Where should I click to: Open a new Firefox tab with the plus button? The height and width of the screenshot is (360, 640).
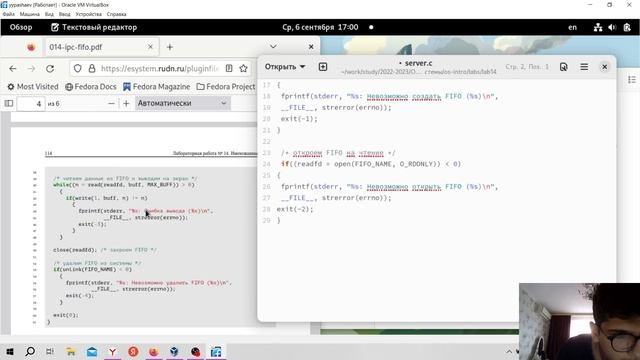click(x=170, y=47)
